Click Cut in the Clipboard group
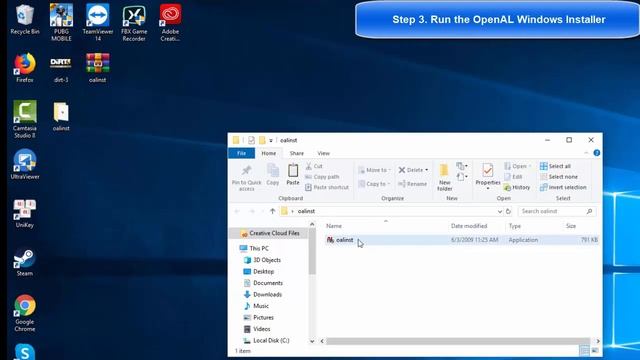Viewport: 640px width, 360px height. pyautogui.click(x=314, y=166)
